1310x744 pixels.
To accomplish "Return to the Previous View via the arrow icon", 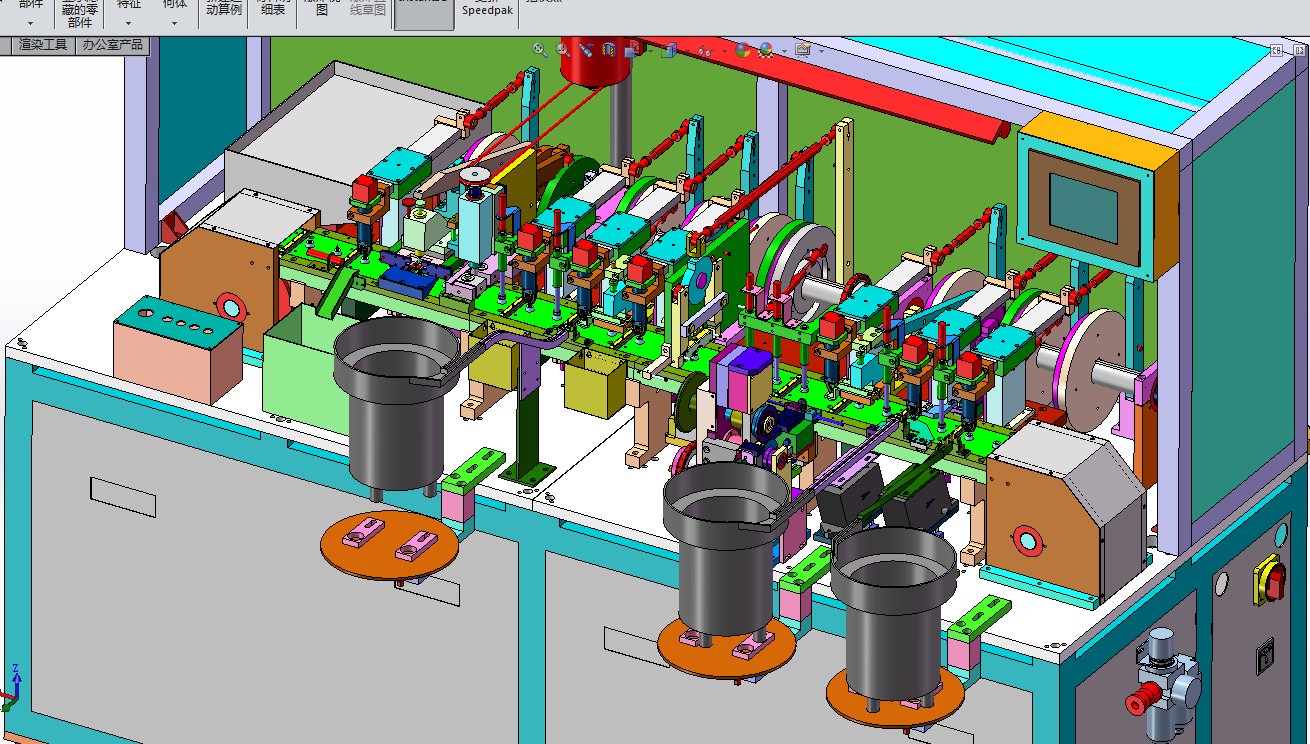I will tap(586, 49).
